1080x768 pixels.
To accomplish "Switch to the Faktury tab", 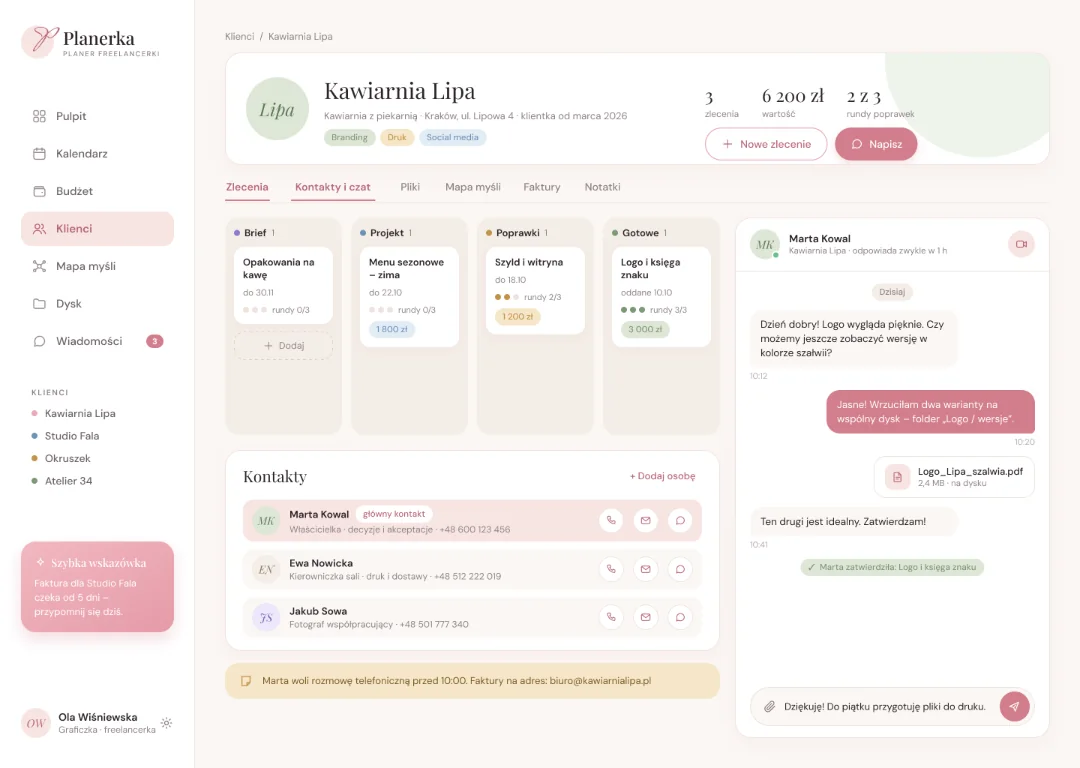I will click(541, 187).
